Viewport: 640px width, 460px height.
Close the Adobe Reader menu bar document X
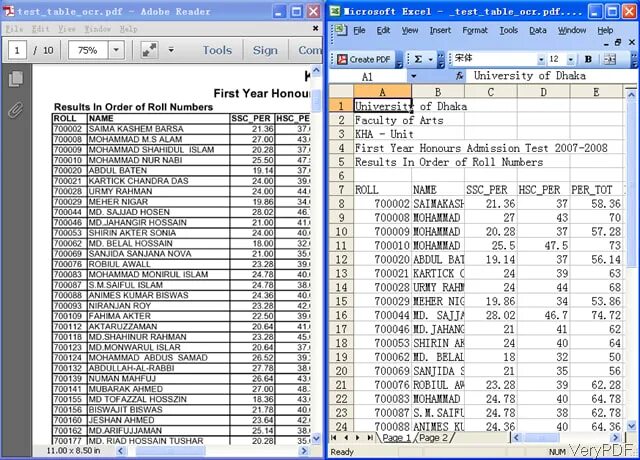click(x=316, y=28)
